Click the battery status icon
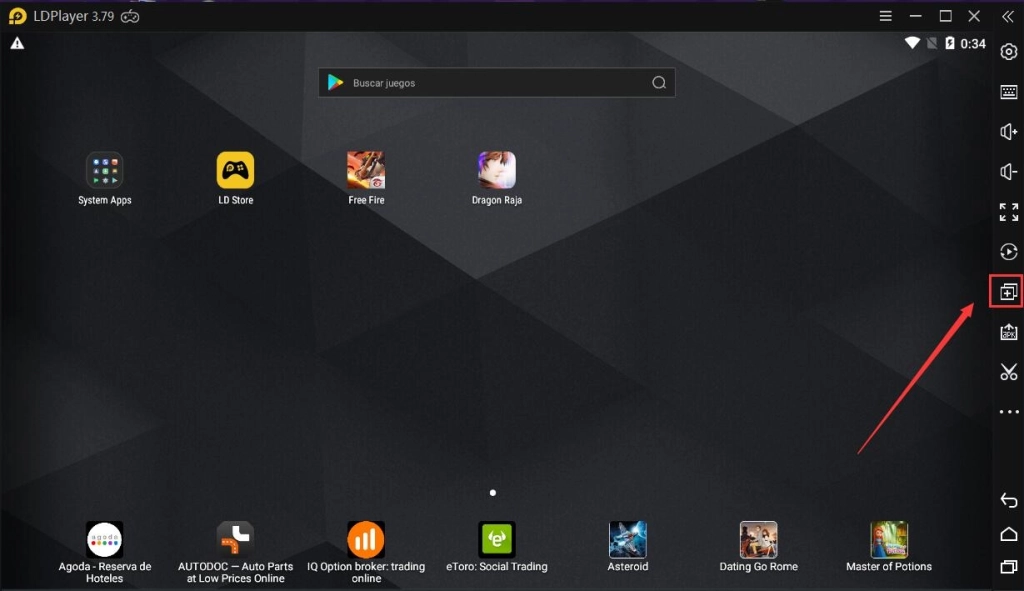The height and width of the screenshot is (591, 1024). pos(950,43)
